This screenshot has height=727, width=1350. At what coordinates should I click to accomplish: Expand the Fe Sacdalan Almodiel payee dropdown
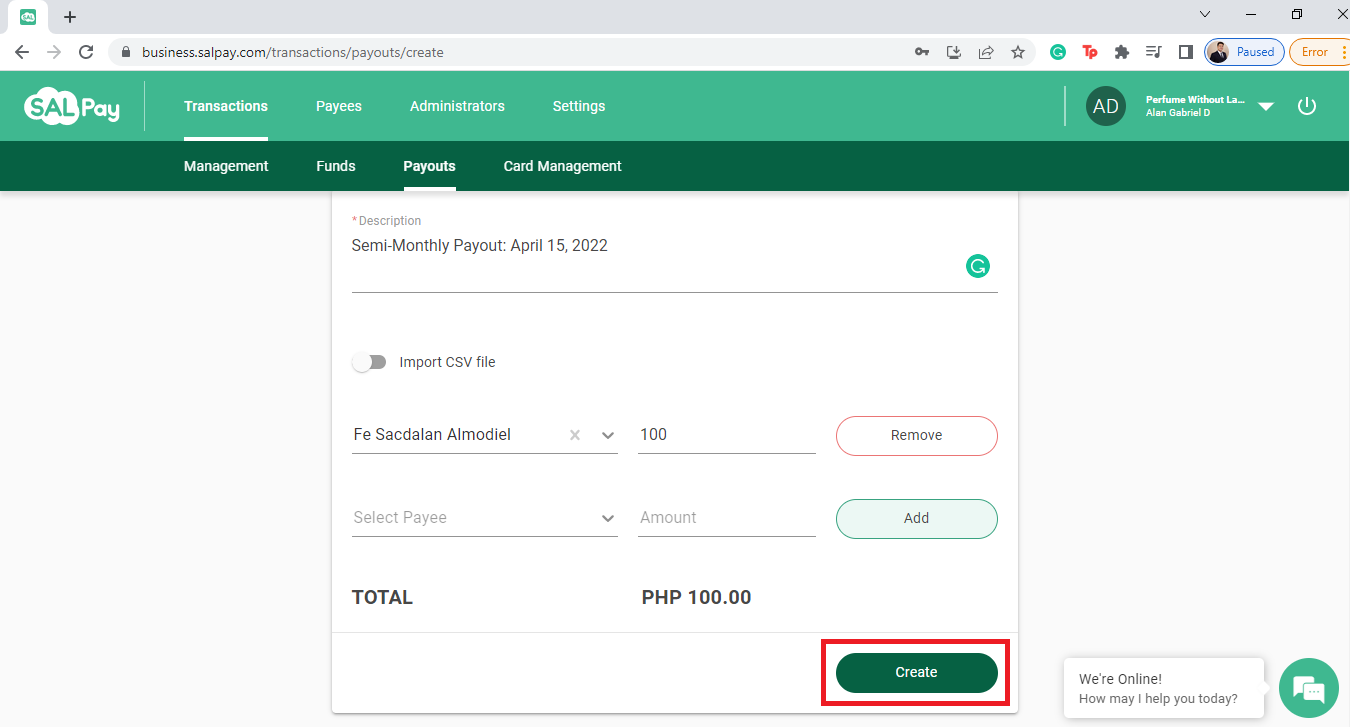[607, 435]
